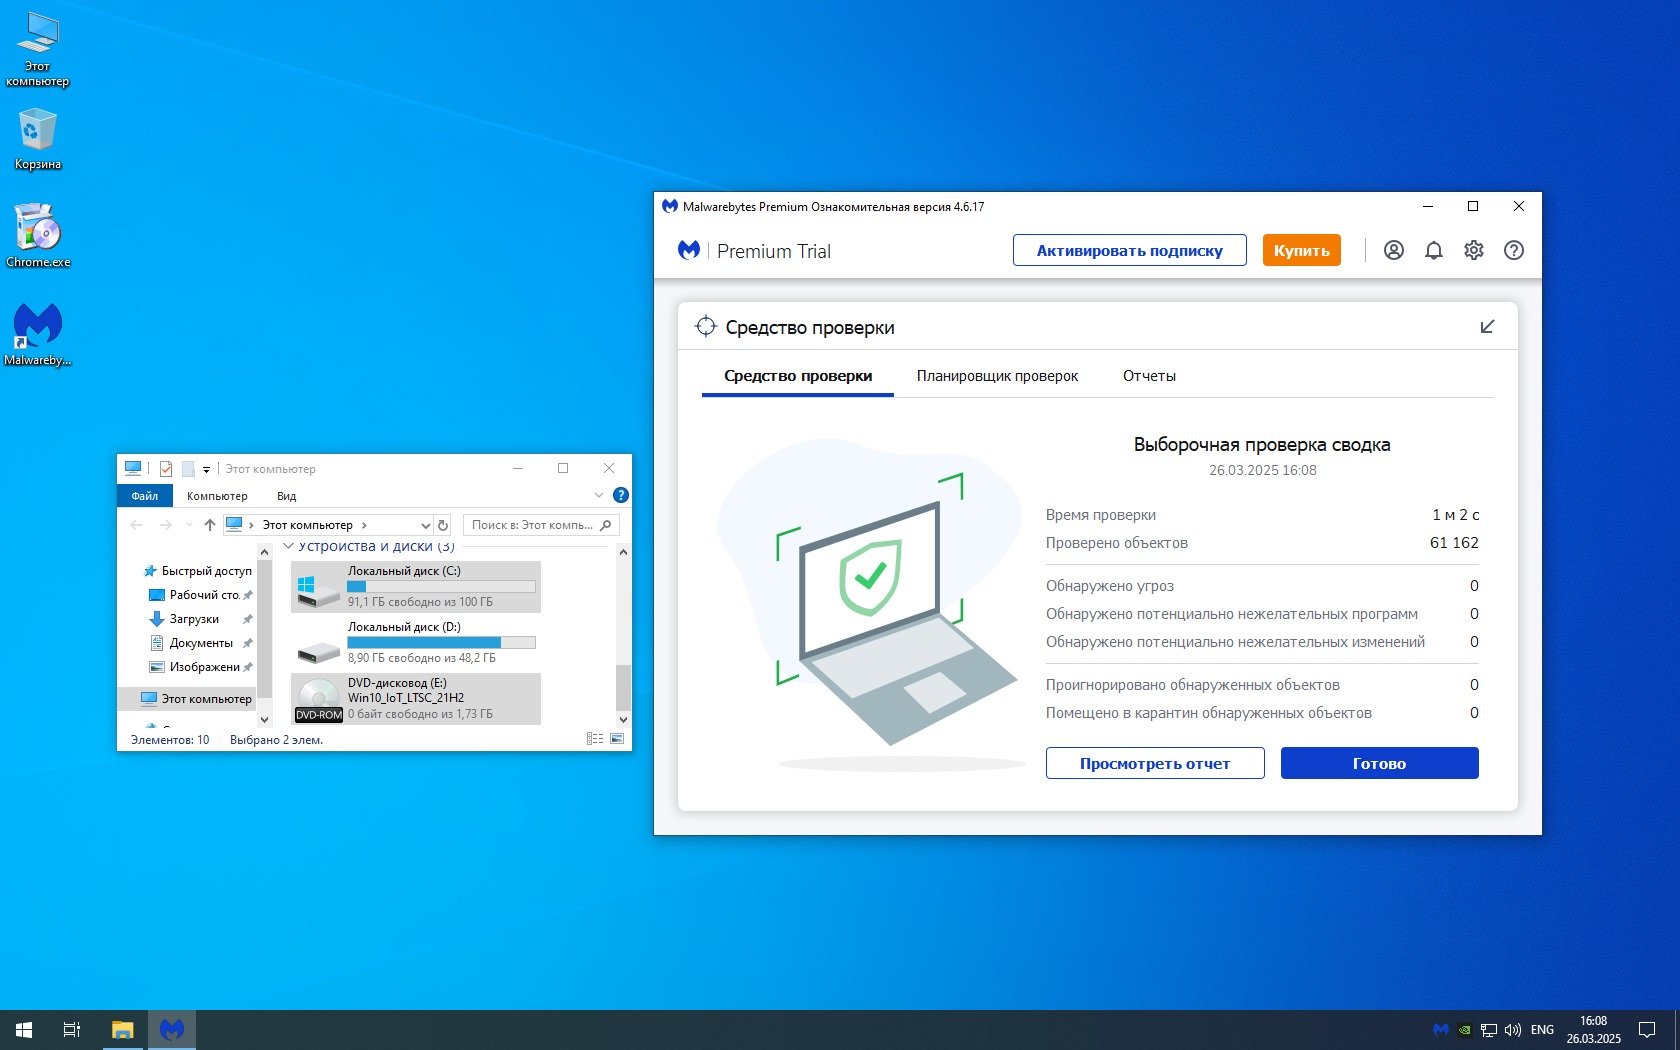The height and width of the screenshot is (1050, 1680).
Task: Click the orange Купить button
Action: pos(1301,250)
